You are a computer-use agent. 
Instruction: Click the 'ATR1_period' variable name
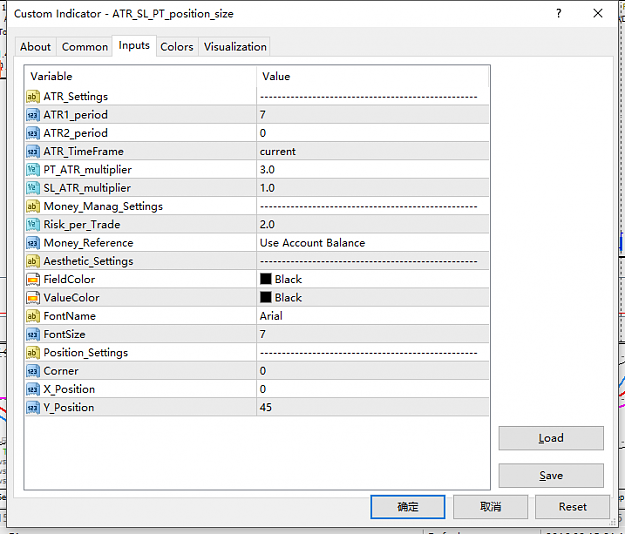coord(75,115)
